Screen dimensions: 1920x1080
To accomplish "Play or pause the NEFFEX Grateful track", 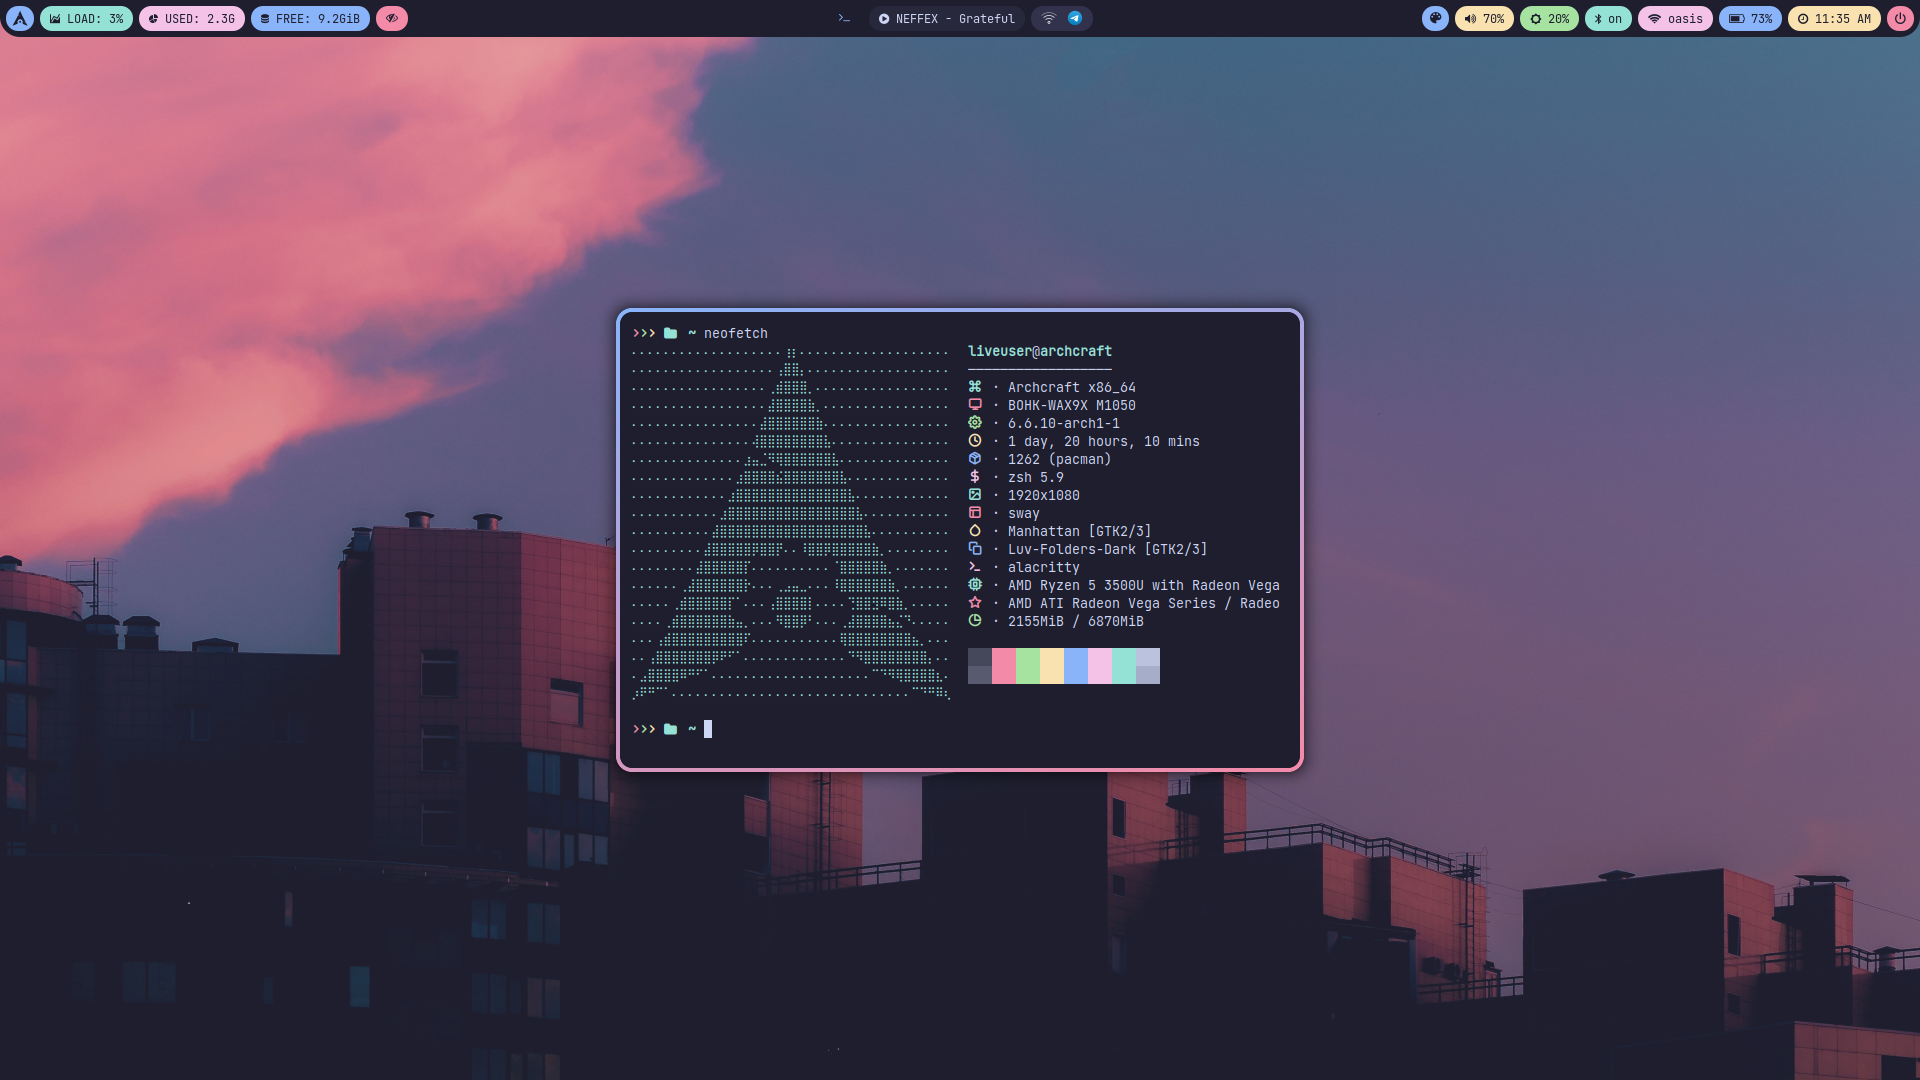I will coord(884,18).
